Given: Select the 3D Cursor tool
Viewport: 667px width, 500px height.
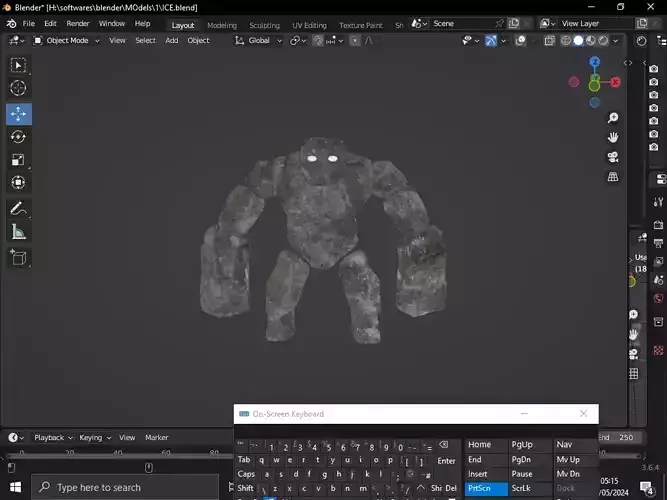Looking at the screenshot, I should (18, 88).
